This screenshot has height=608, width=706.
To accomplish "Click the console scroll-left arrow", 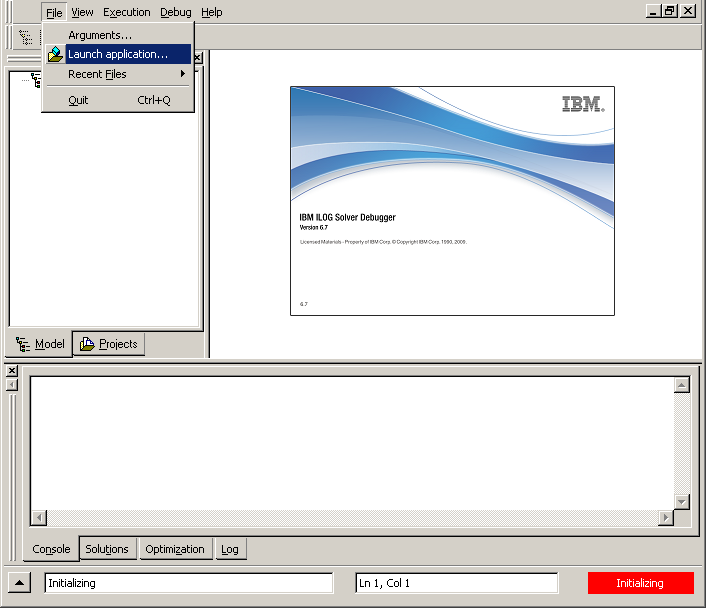I will [39, 518].
